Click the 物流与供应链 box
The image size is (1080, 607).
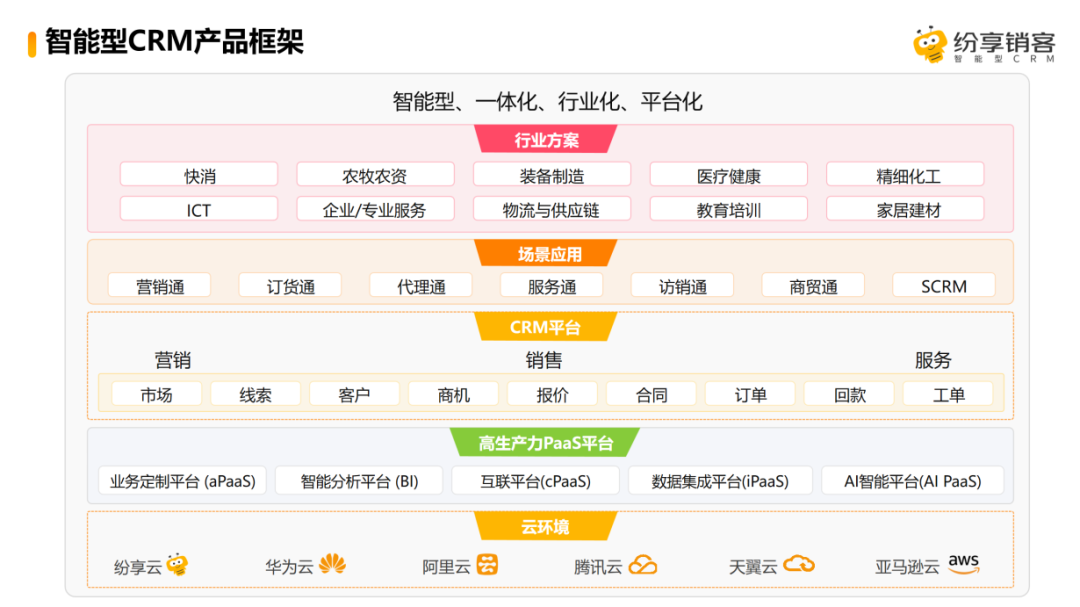(552, 209)
